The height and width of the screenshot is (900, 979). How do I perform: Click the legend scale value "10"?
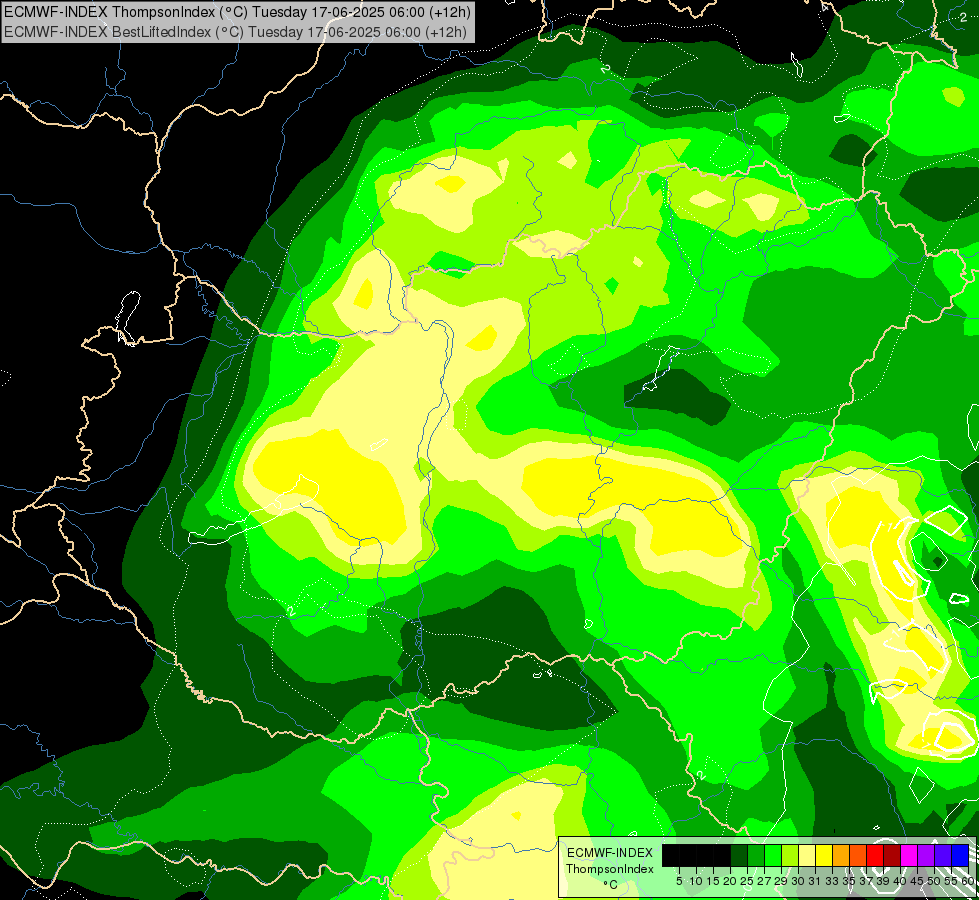(x=696, y=881)
